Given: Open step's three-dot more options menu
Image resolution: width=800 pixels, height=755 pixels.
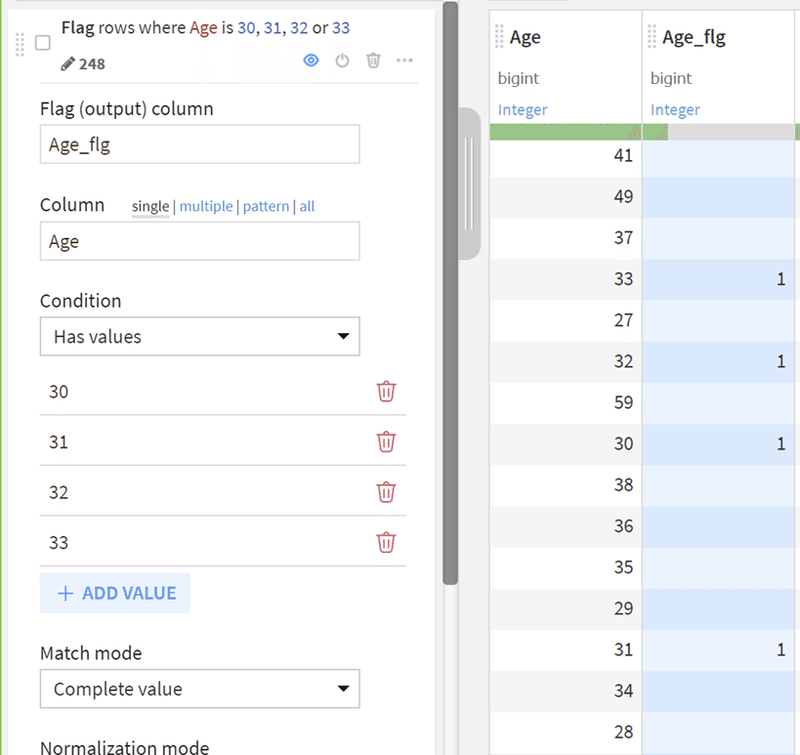Looking at the screenshot, I should click(x=405, y=61).
